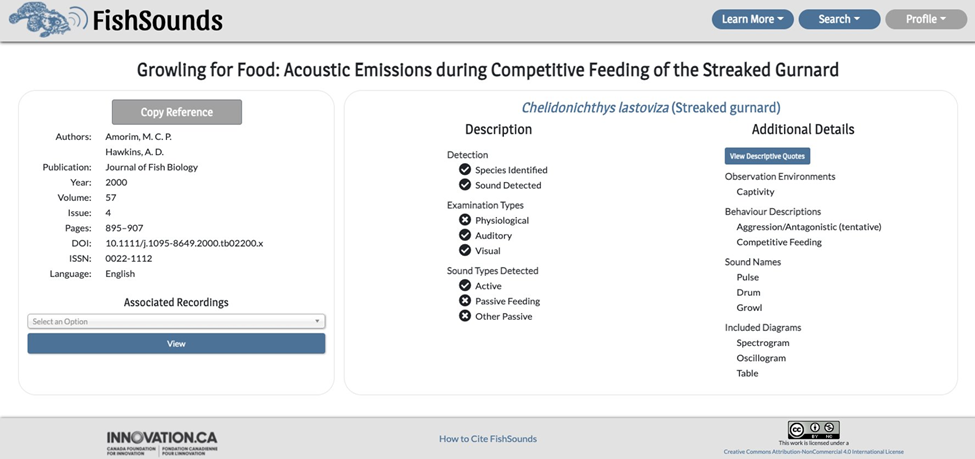The width and height of the screenshot is (975, 459).
Task: Click the Creative Commons license badge
Action: click(x=813, y=429)
